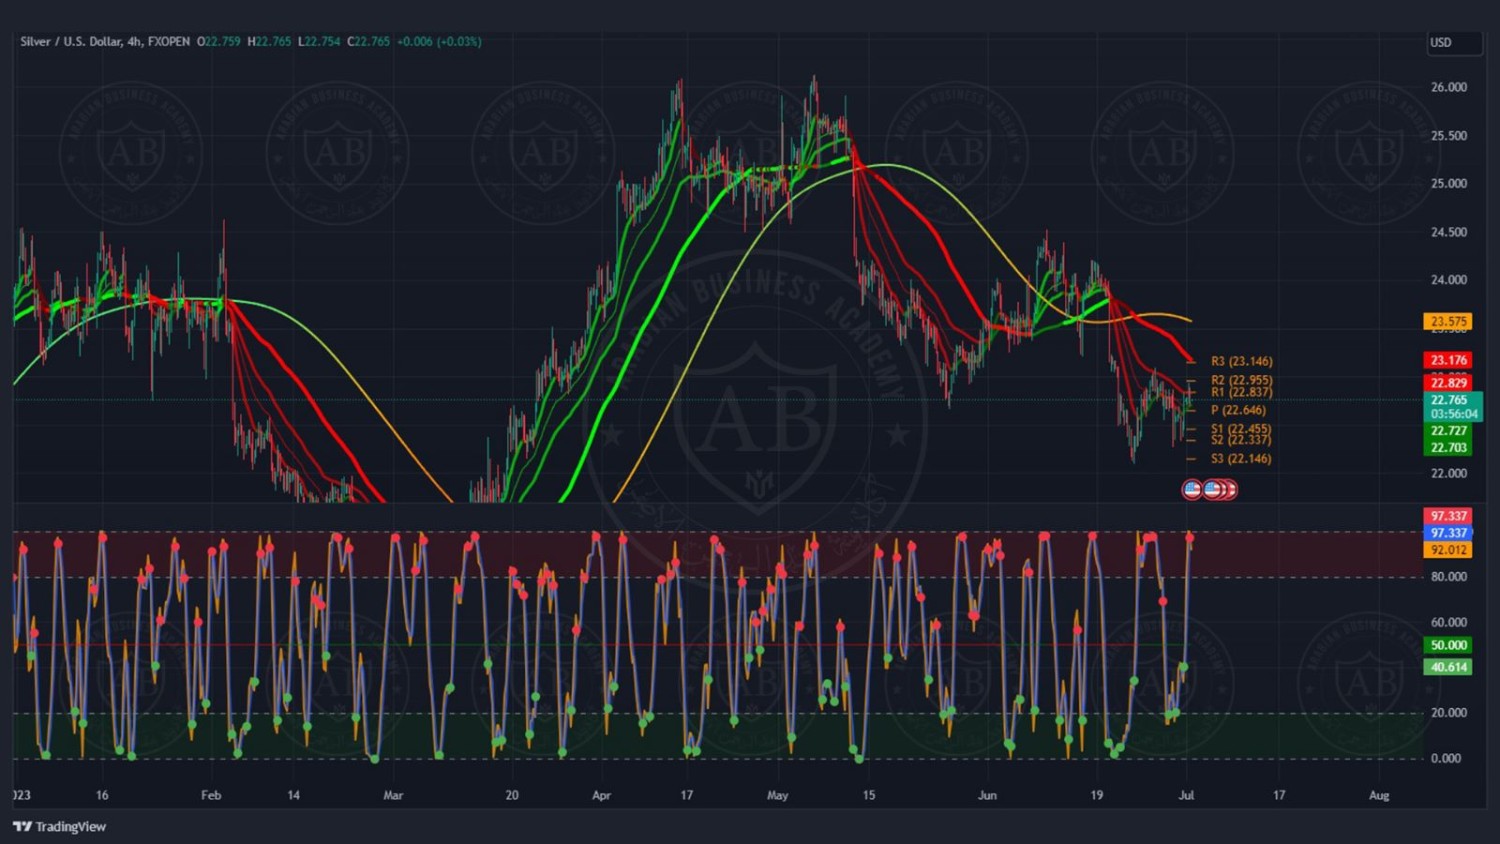Click the May label on the time axis
This screenshot has width=1500, height=844.
tap(777, 796)
